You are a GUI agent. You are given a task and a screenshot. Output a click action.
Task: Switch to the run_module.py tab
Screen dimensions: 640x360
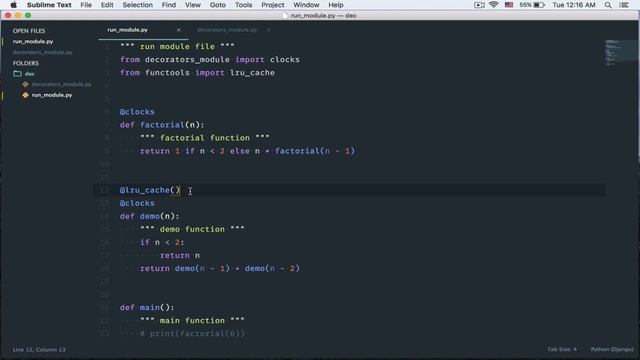click(x=127, y=30)
